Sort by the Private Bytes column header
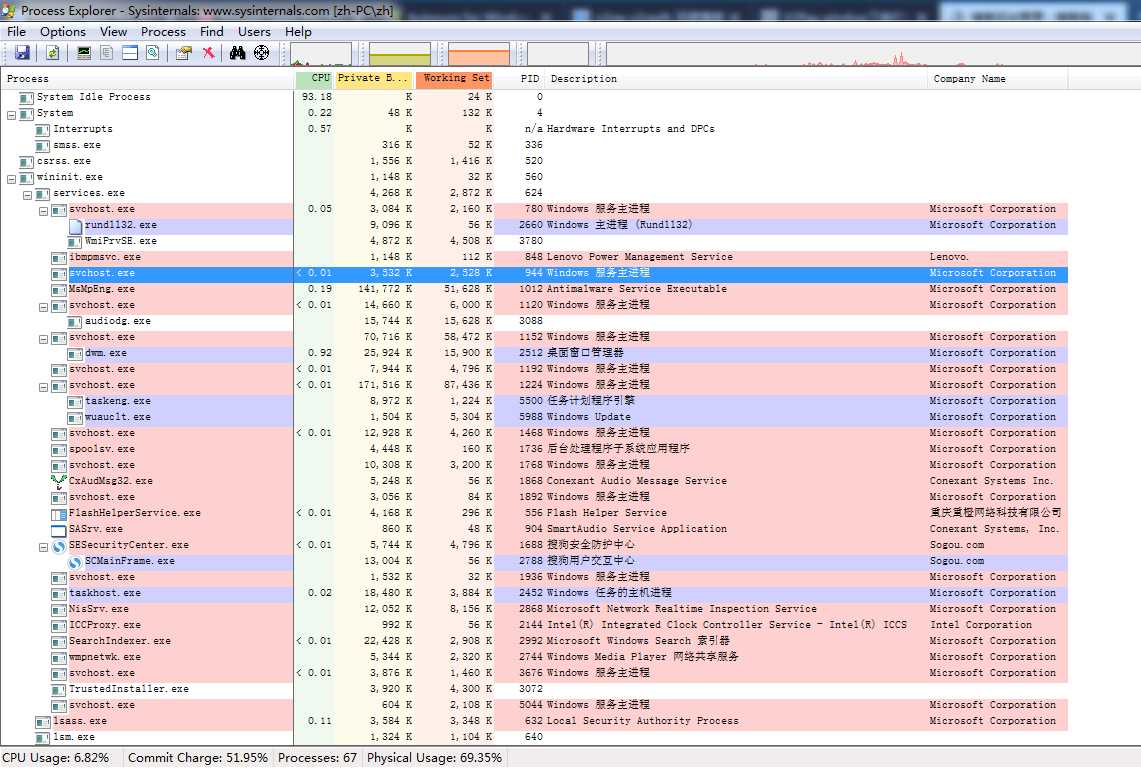 (373, 79)
